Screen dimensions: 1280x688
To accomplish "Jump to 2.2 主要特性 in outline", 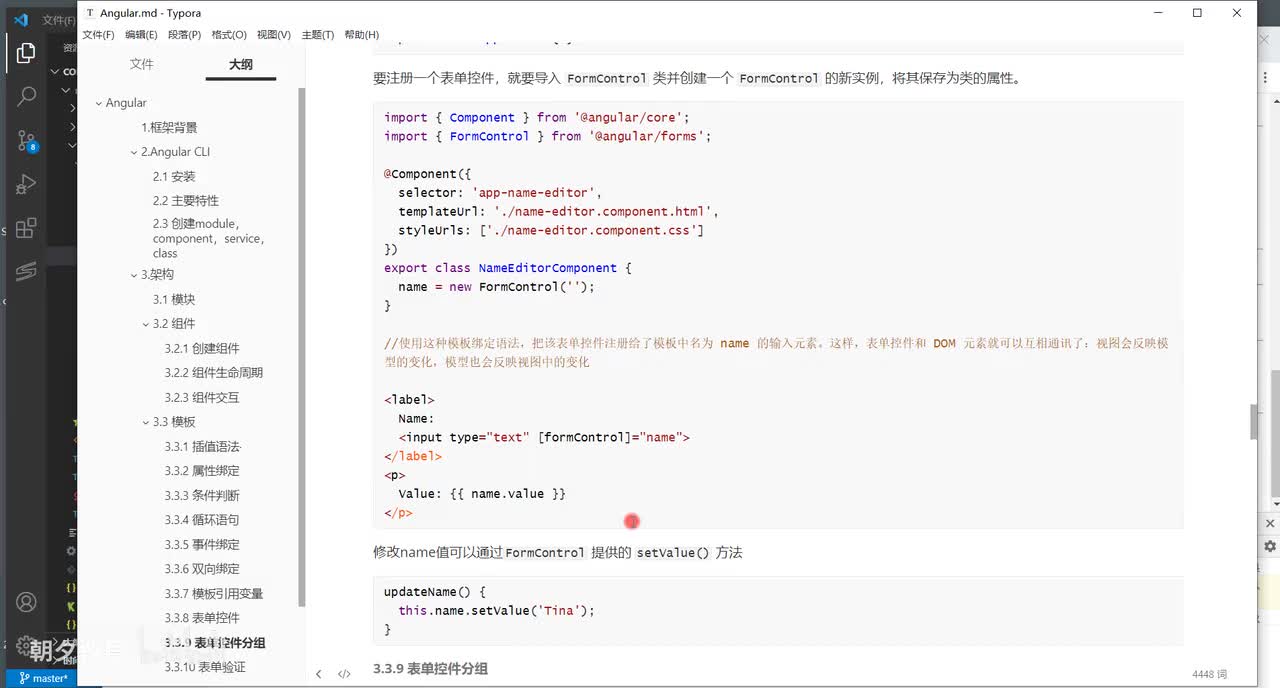I will pyautogui.click(x=185, y=201).
